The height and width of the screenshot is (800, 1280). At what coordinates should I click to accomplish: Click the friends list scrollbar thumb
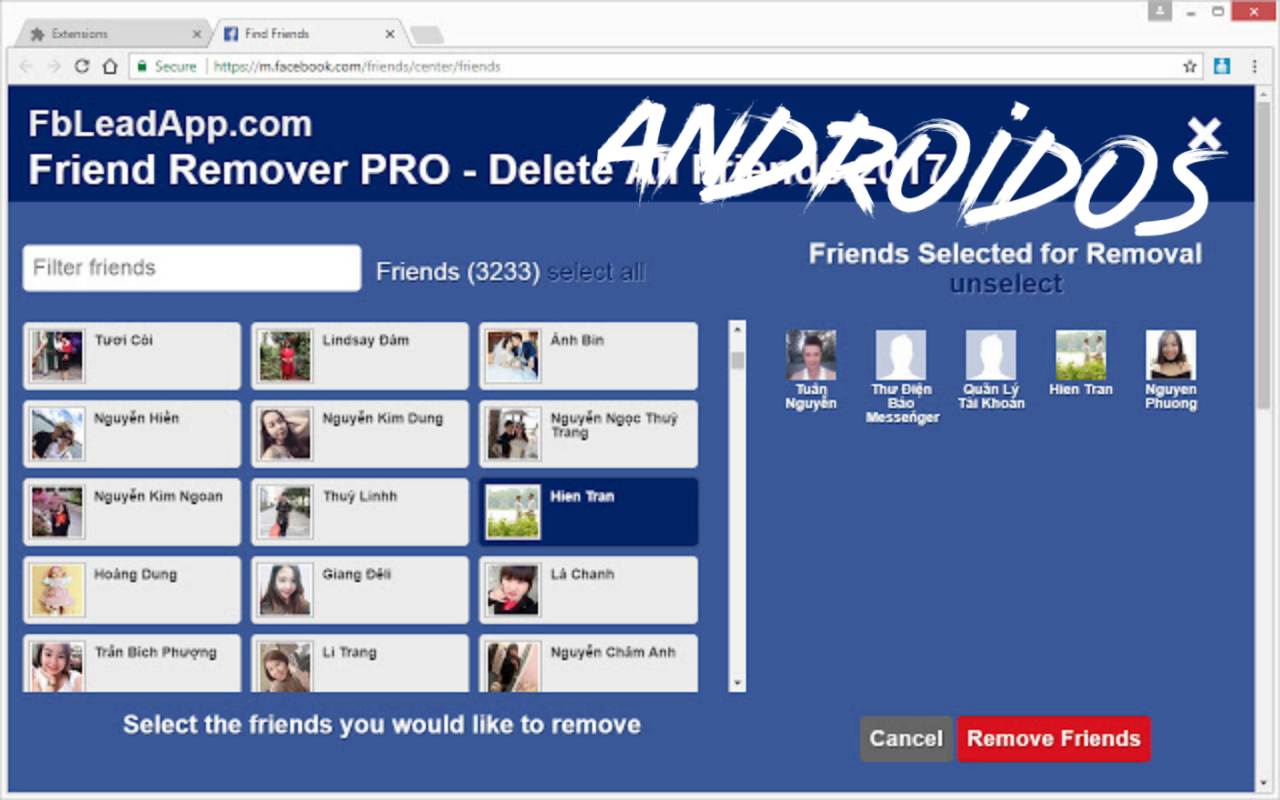point(738,360)
